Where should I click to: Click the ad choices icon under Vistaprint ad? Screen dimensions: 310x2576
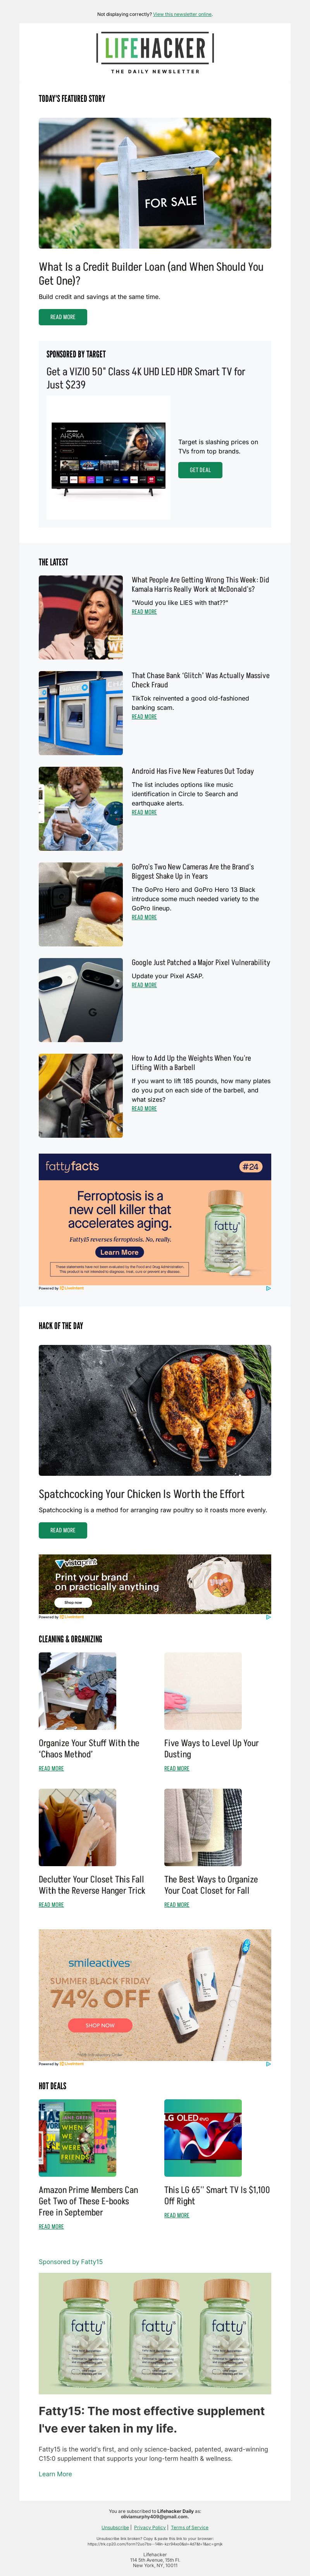tap(268, 1617)
